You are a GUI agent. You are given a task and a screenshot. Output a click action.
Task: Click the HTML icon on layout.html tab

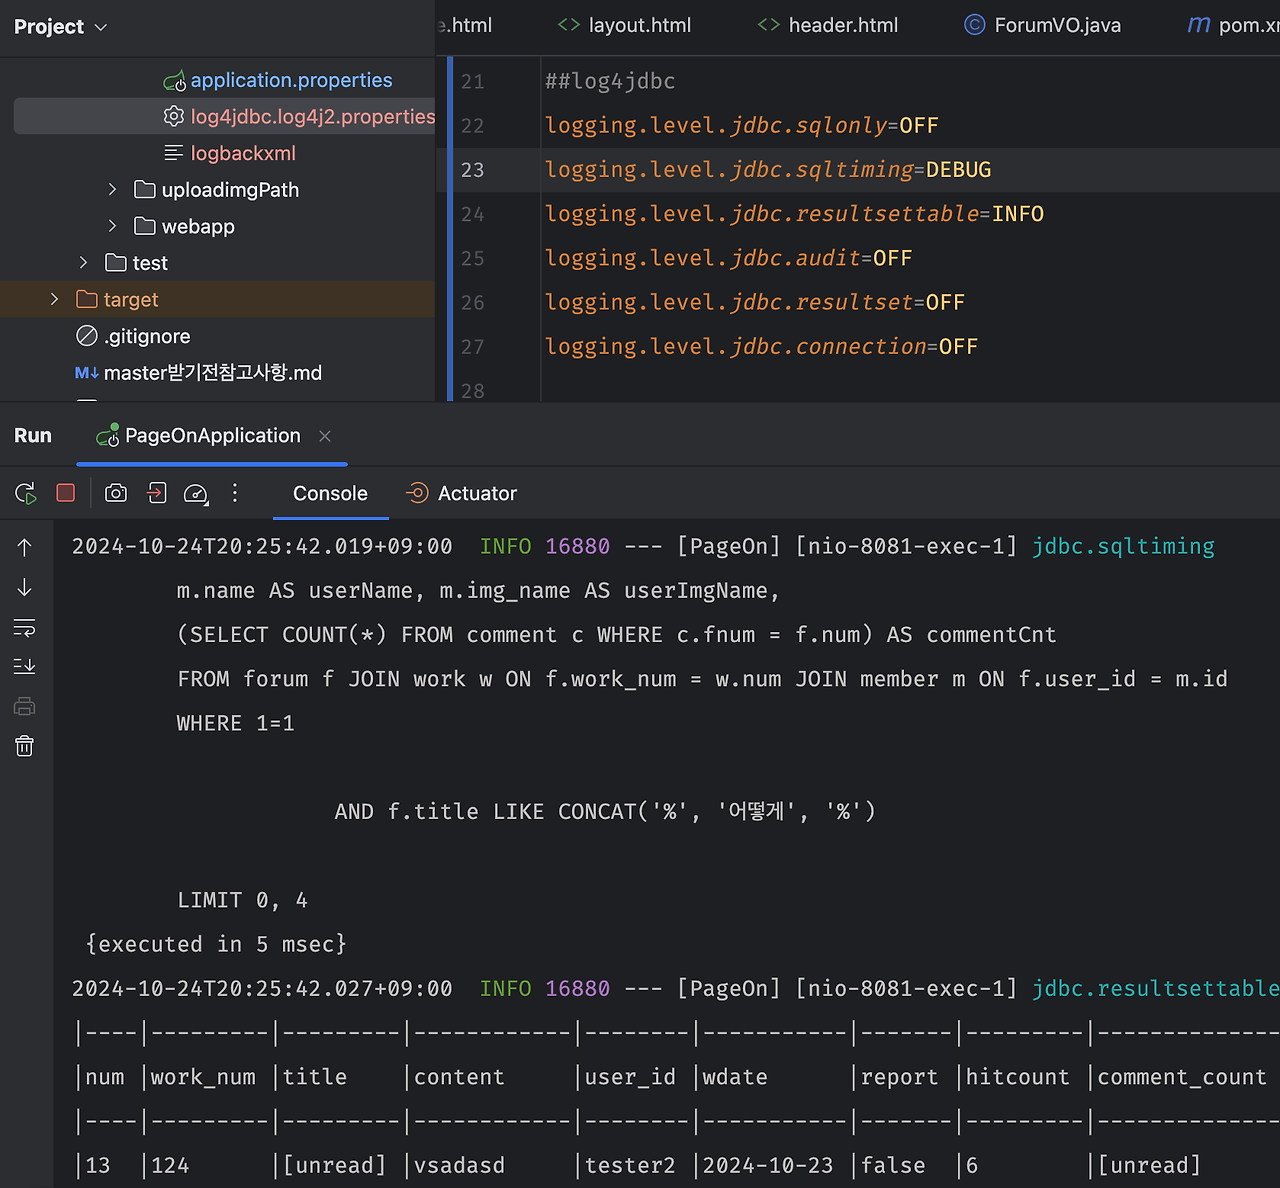tap(569, 25)
